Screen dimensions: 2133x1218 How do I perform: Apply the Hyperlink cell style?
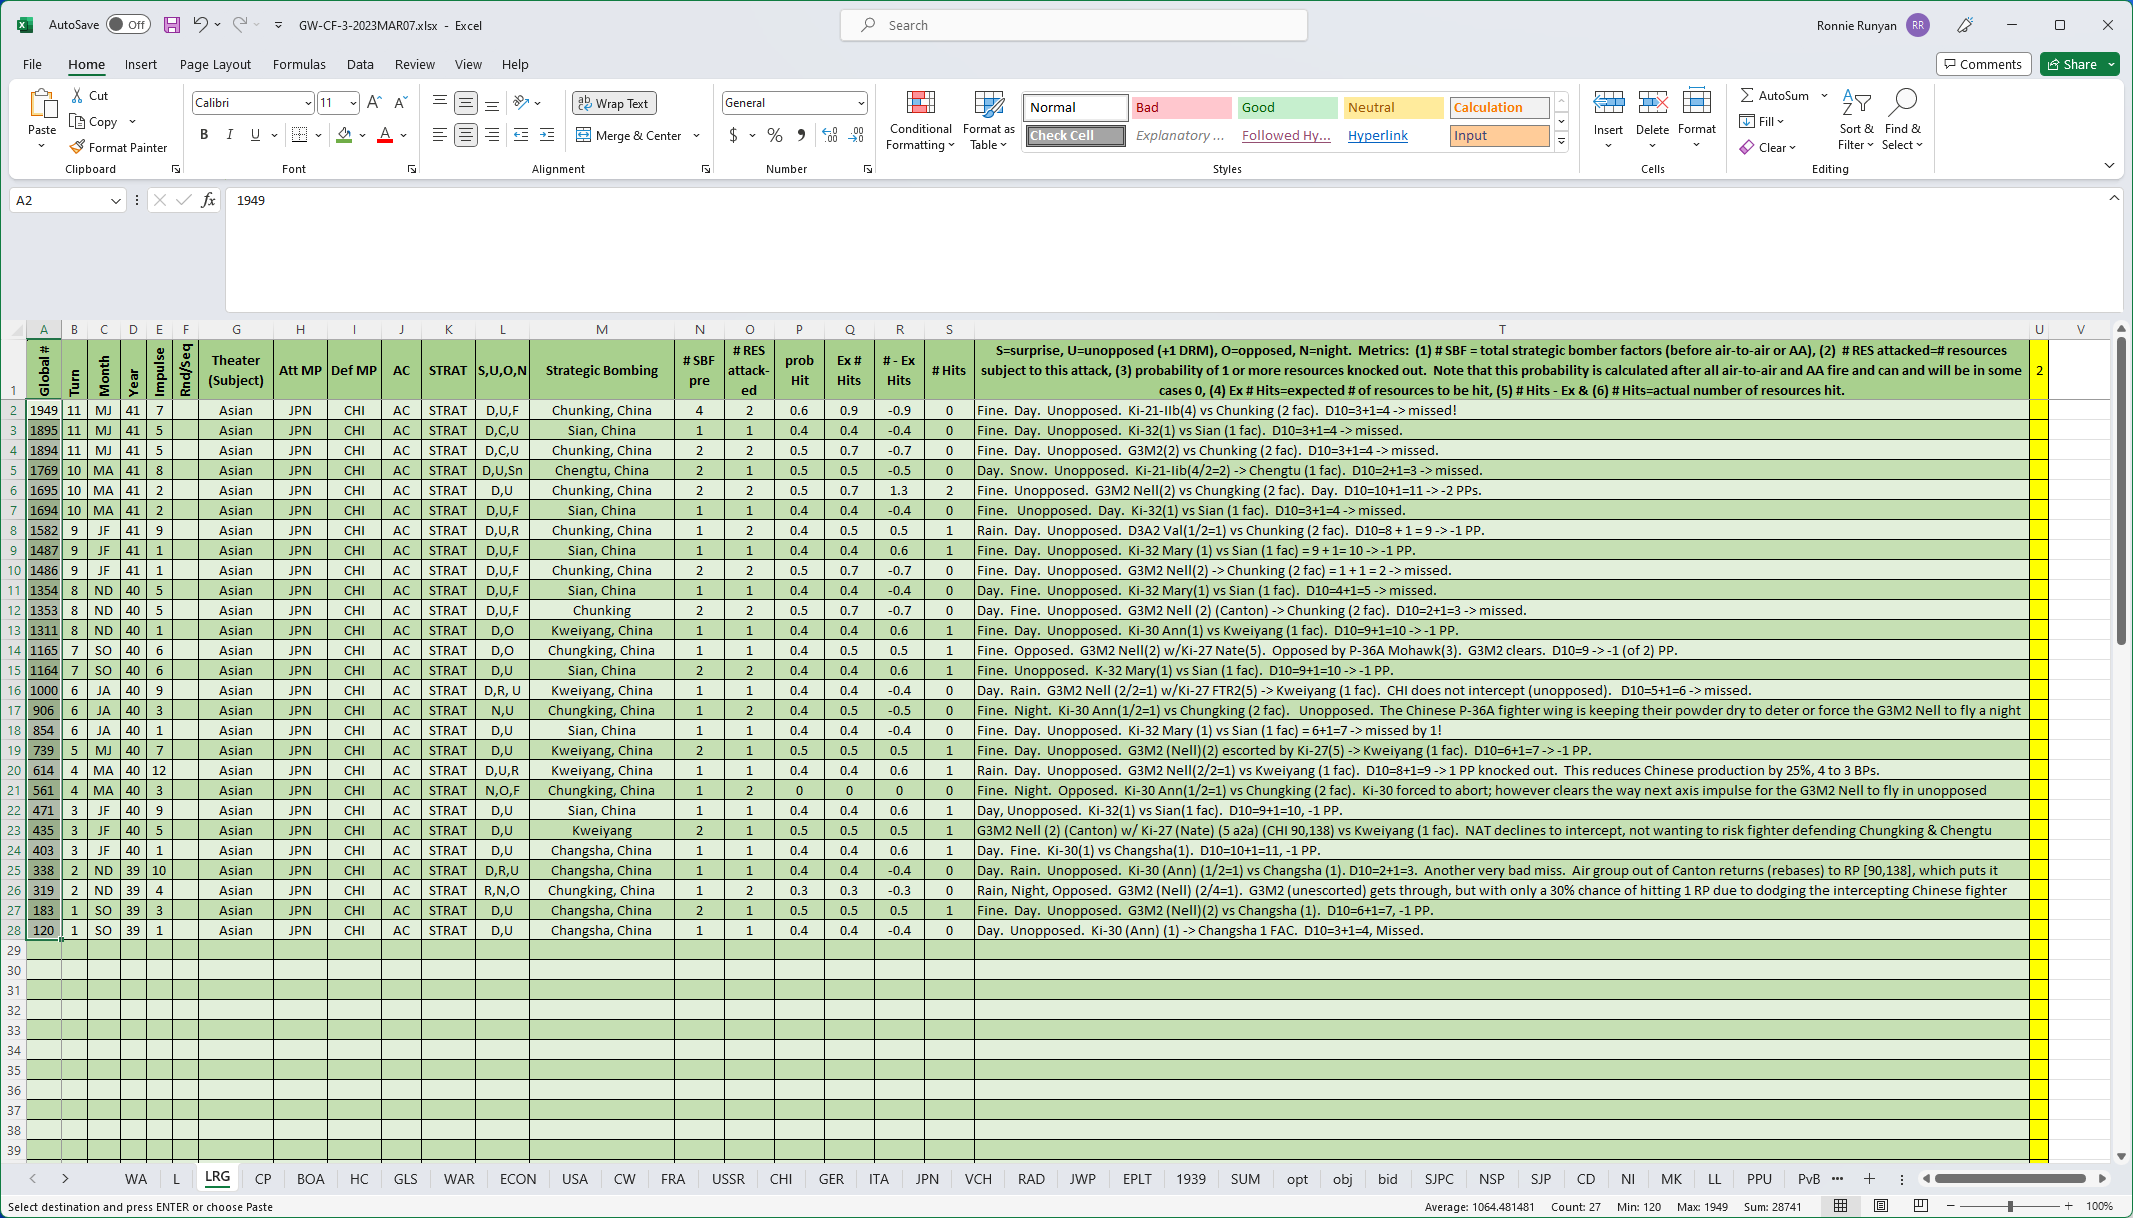coord(1393,135)
